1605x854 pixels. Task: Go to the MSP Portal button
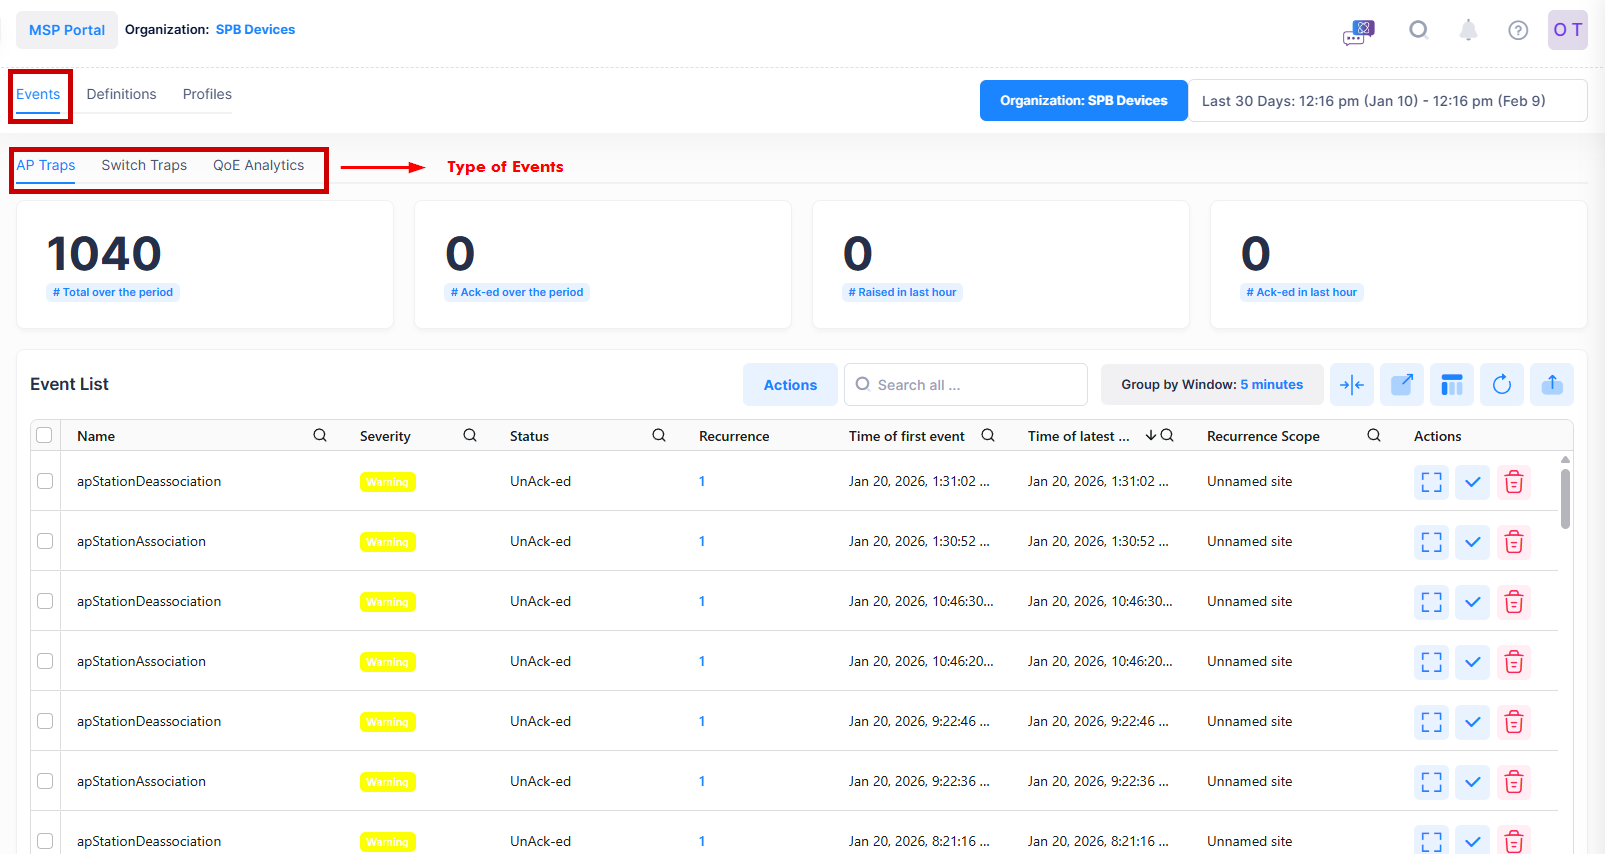point(66,30)
